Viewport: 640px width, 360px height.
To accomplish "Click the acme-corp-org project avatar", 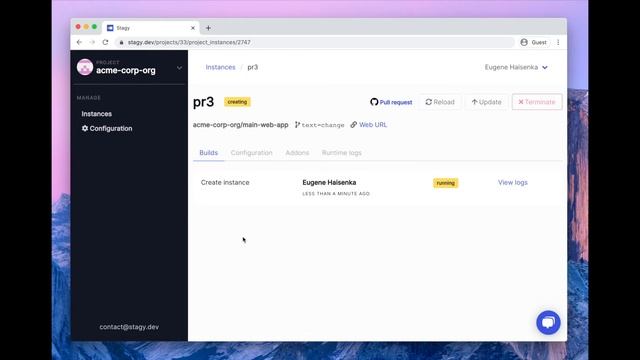I will (85, 67).
